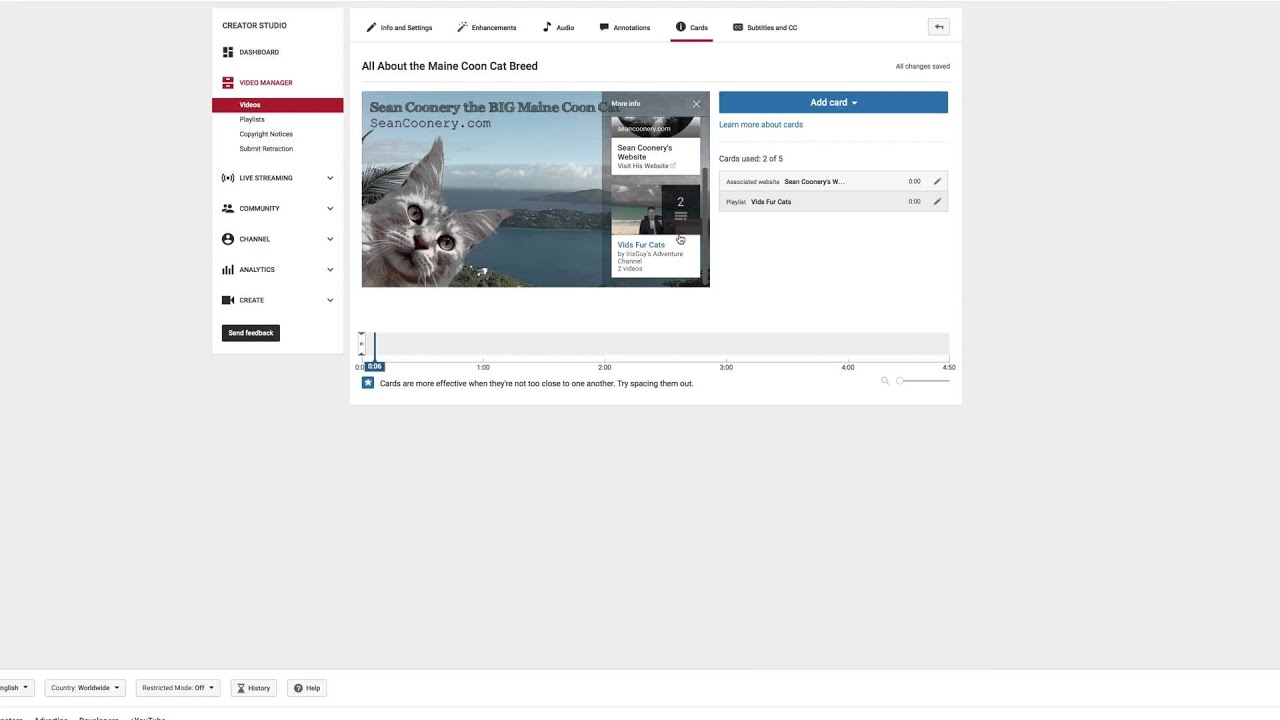This screenshot has height=720, width=1280.
Task: Open the Restricted Mode dropdown
Action: tap(178, 688)
